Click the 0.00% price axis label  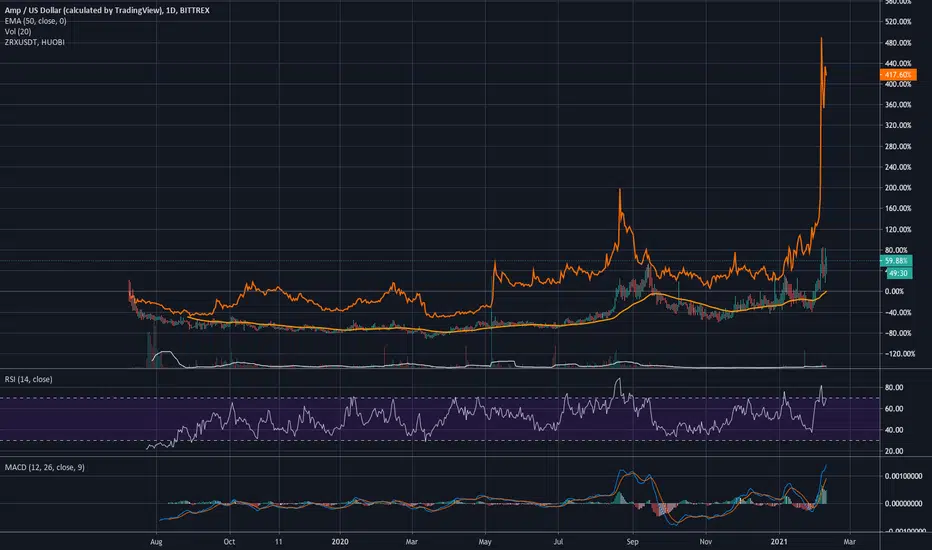(895, 291)
